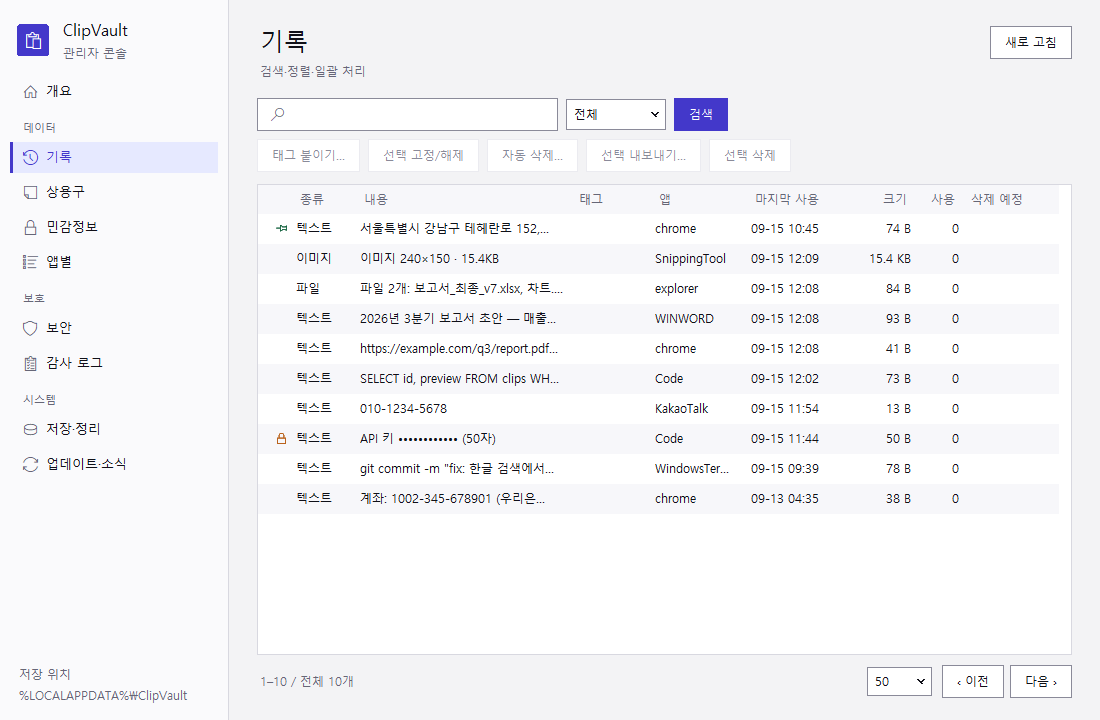The image size is (1100, 720).
Task: Open the 개요 page
Action: click(x=114, y=91)
